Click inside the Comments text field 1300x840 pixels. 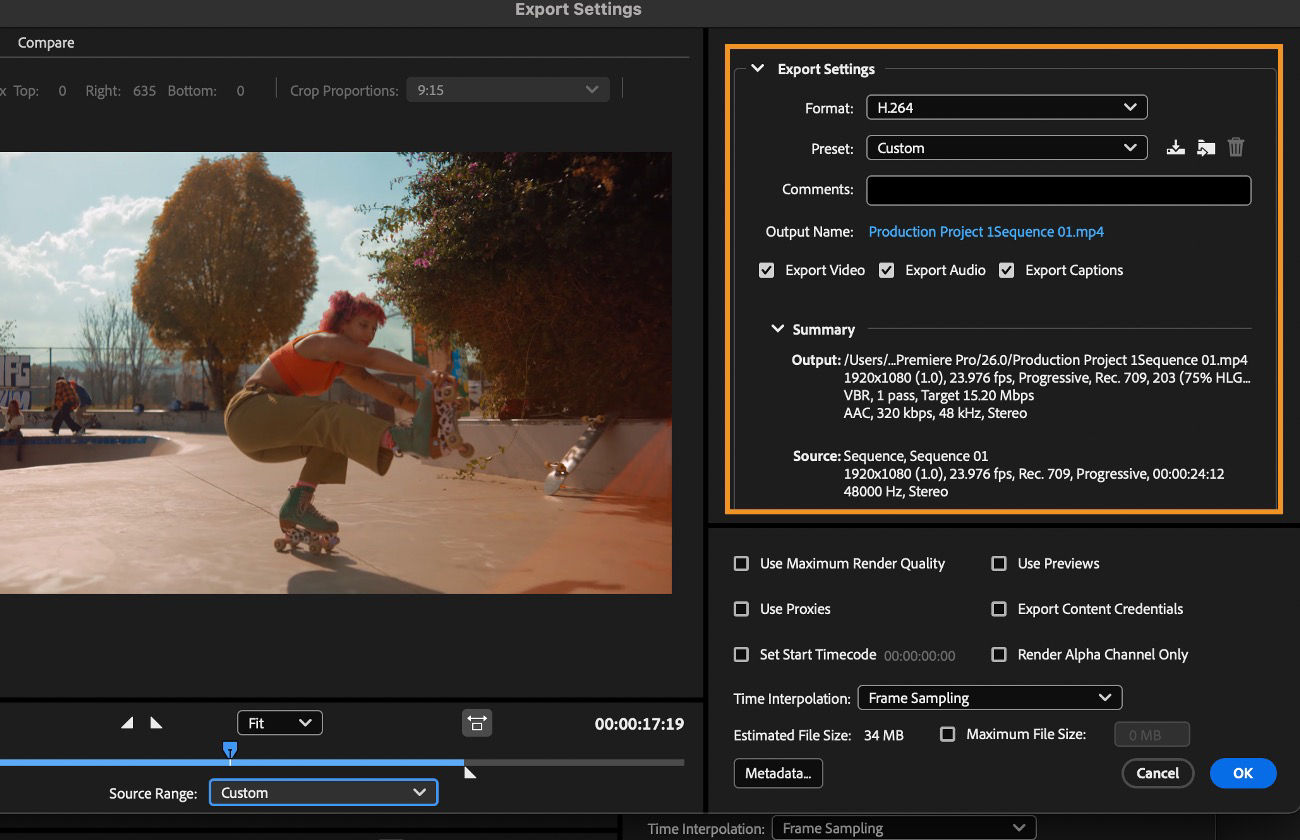1058,190
